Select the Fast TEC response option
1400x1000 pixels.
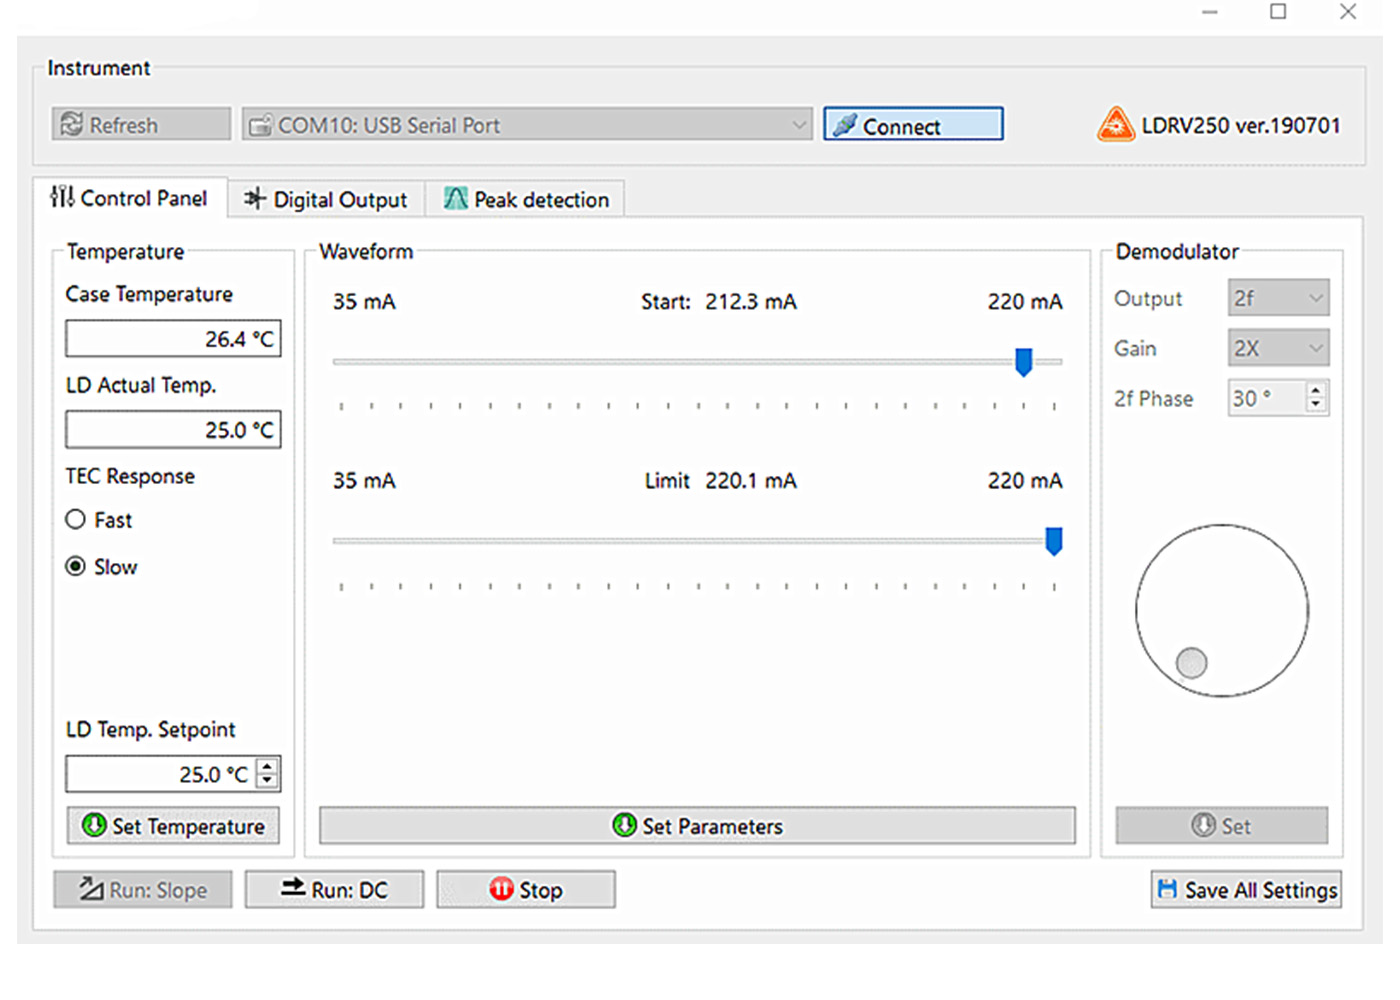(76, 519)
